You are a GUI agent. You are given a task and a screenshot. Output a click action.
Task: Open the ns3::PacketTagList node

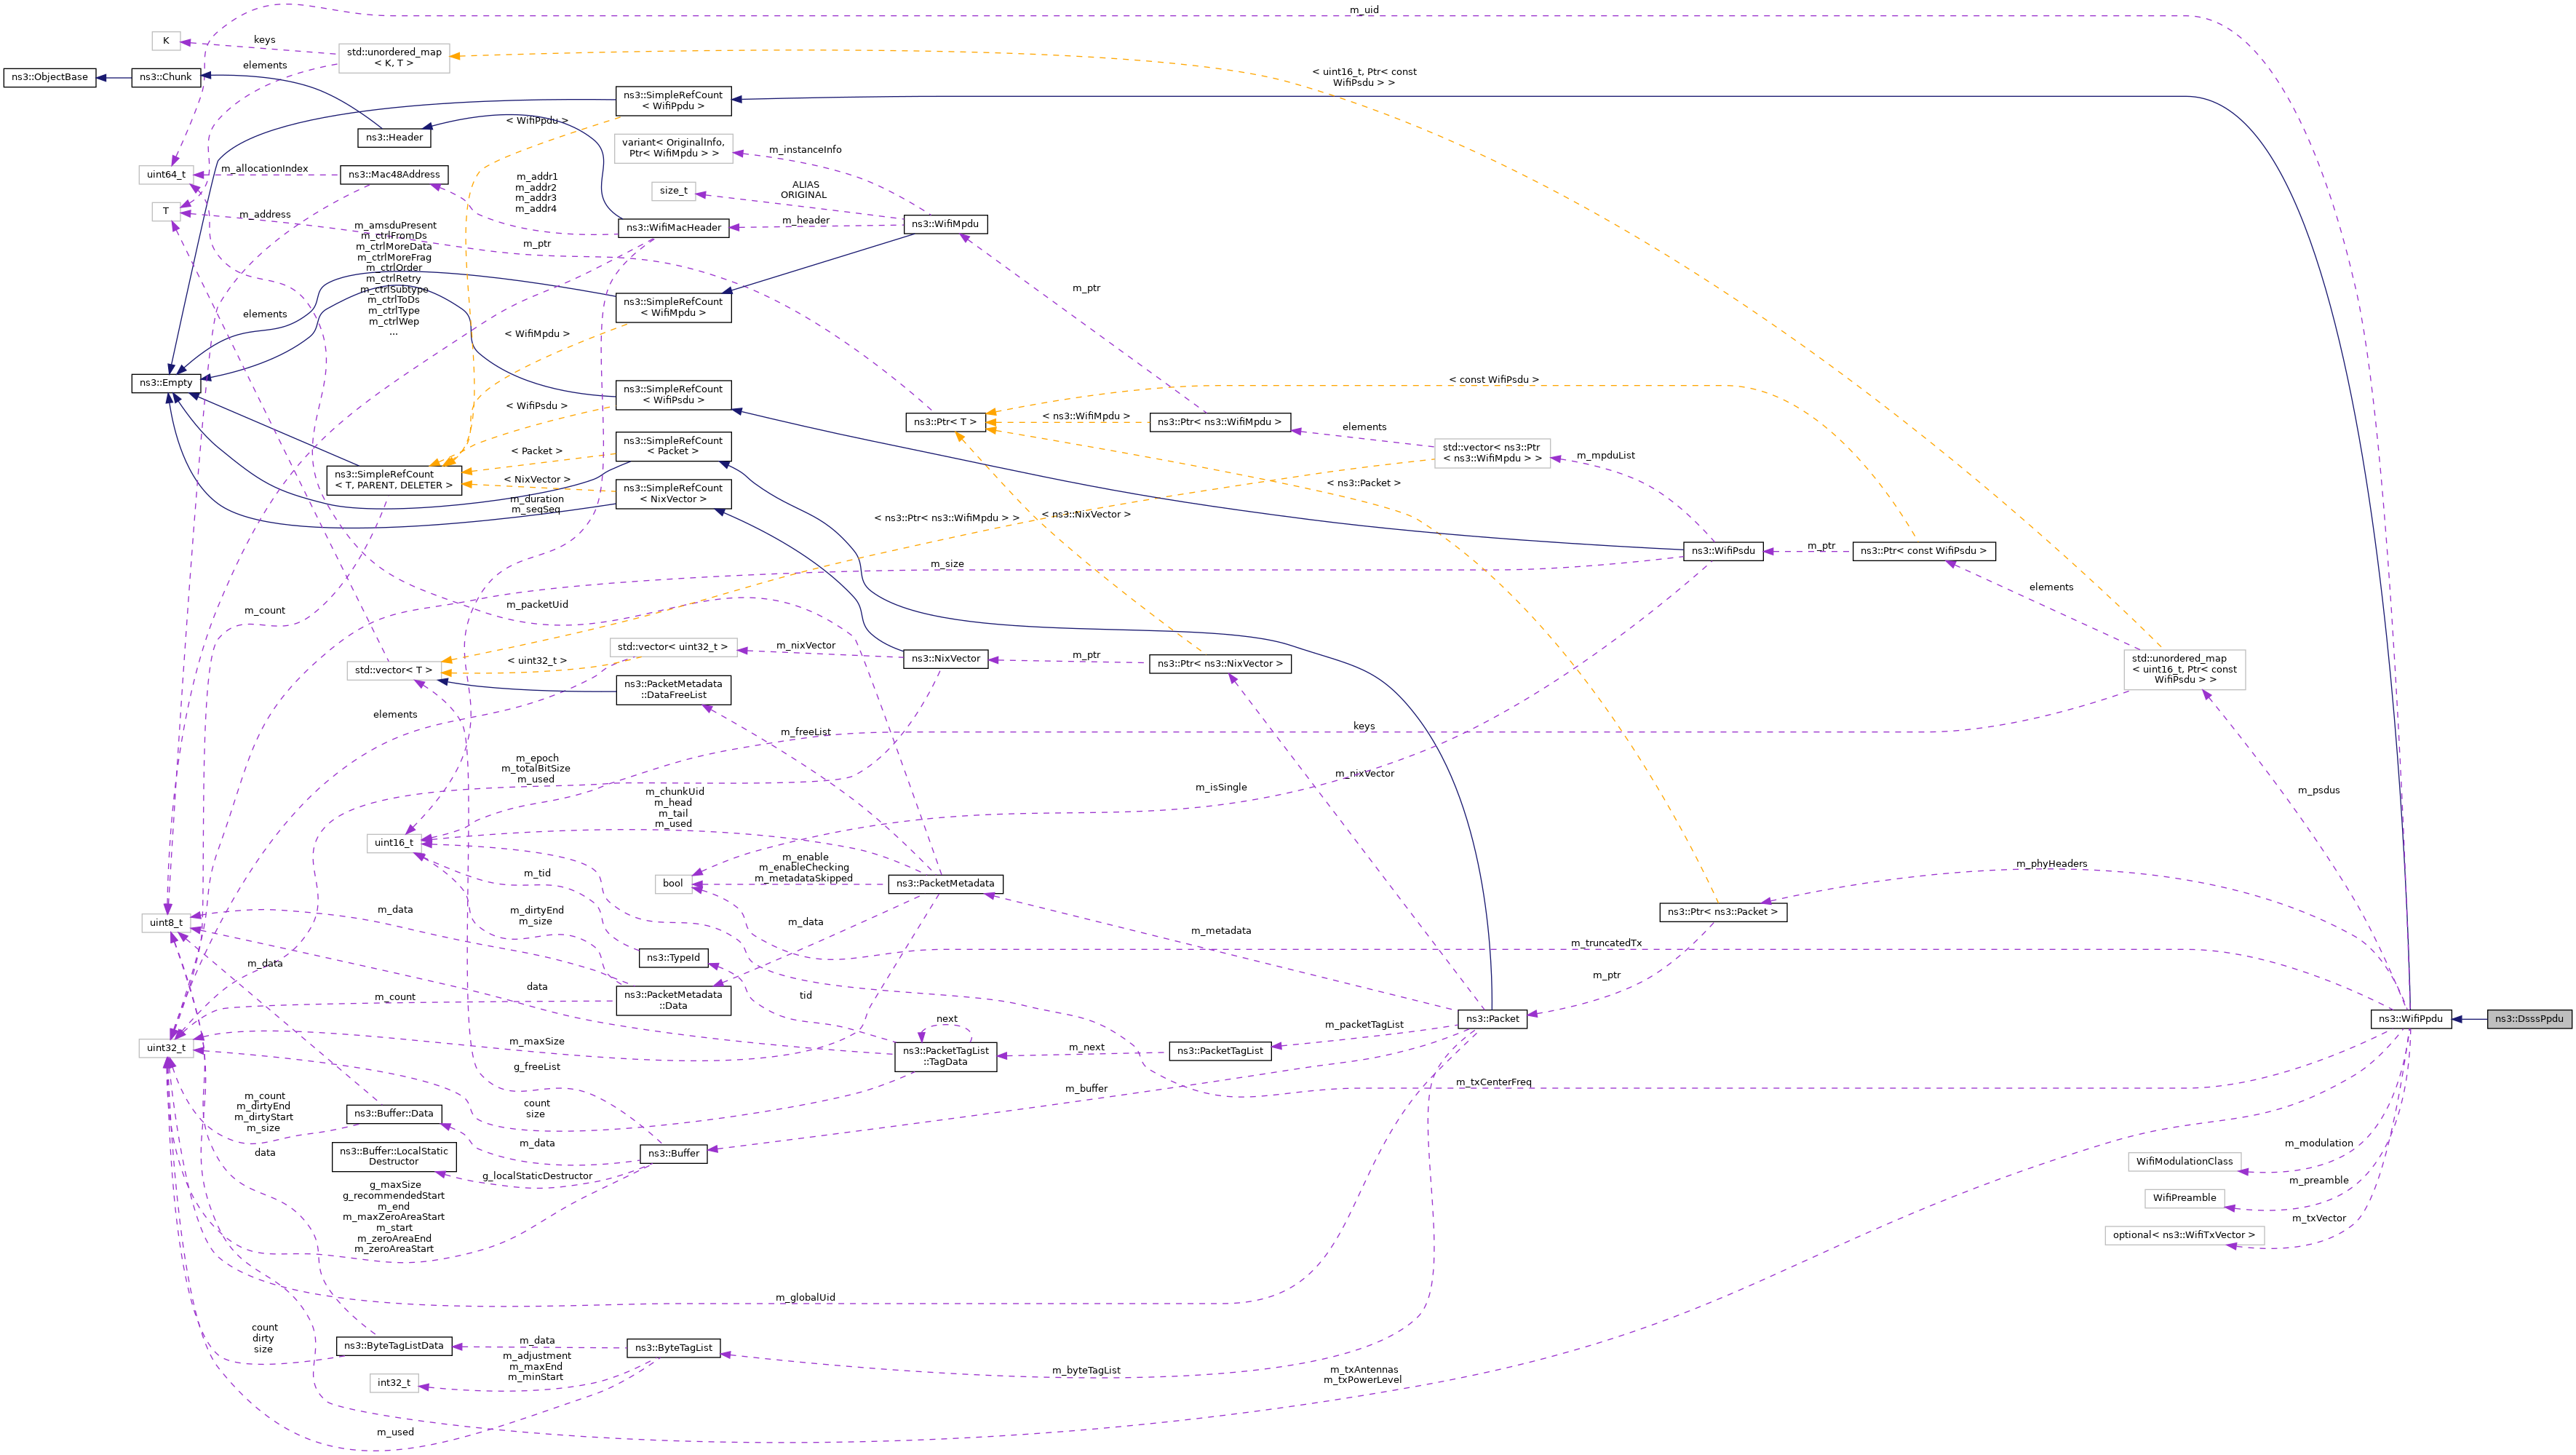(x=1219, y=1051)
